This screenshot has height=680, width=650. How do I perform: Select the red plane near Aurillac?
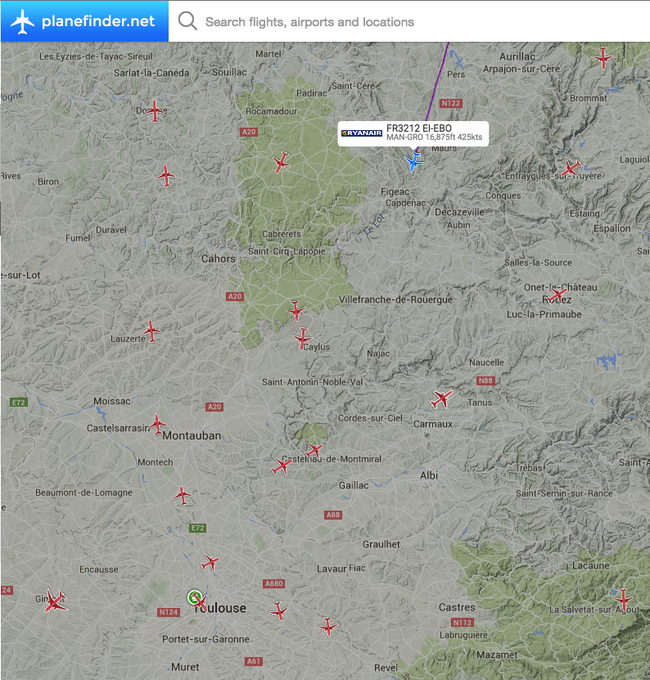[x=603, y=58]
